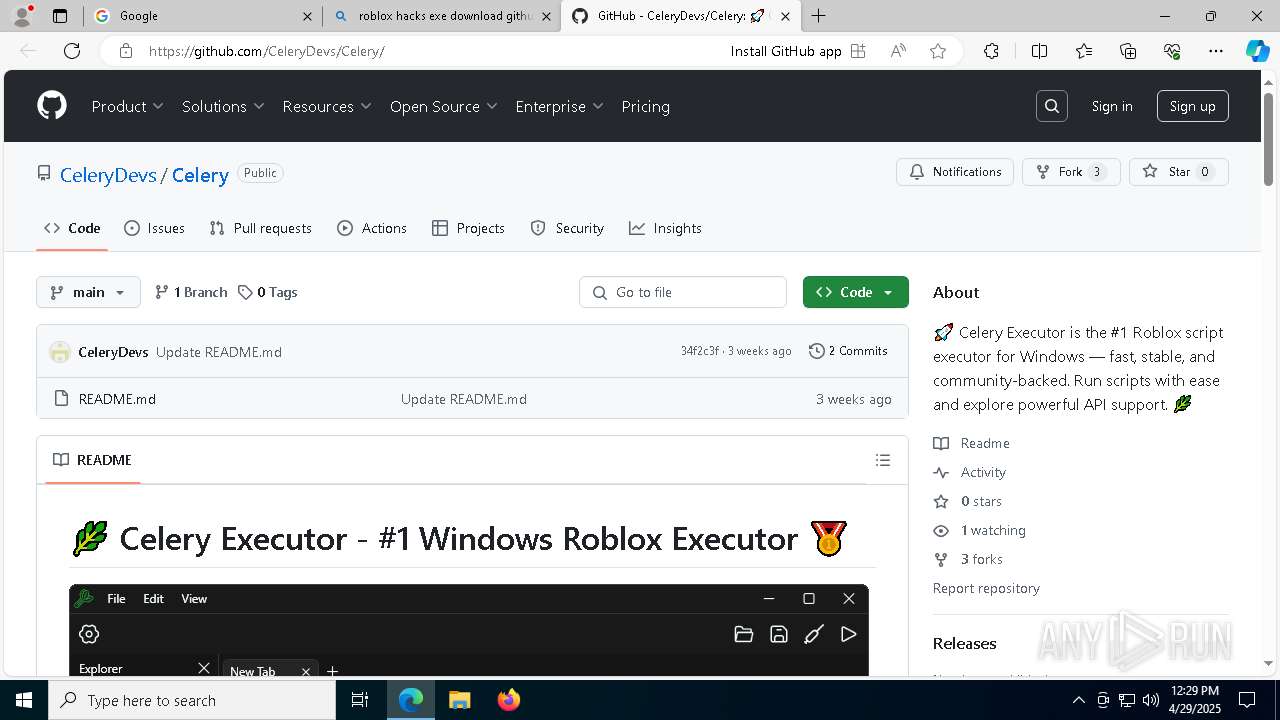Open Collections icon in toolbar
The height and width of the screenshot is (720, 1280).
(1128, 51)
